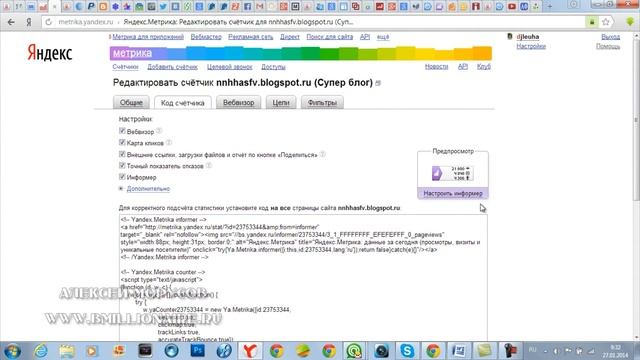This screenshot has width=640, height=360.
Task: Click the Yandex logo
Action: 50,53
